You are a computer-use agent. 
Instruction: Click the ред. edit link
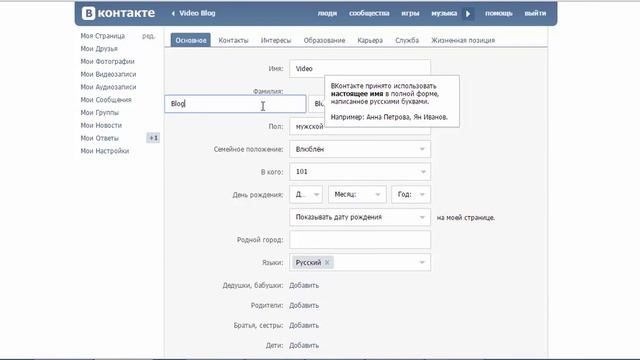(x=149, y=36)
